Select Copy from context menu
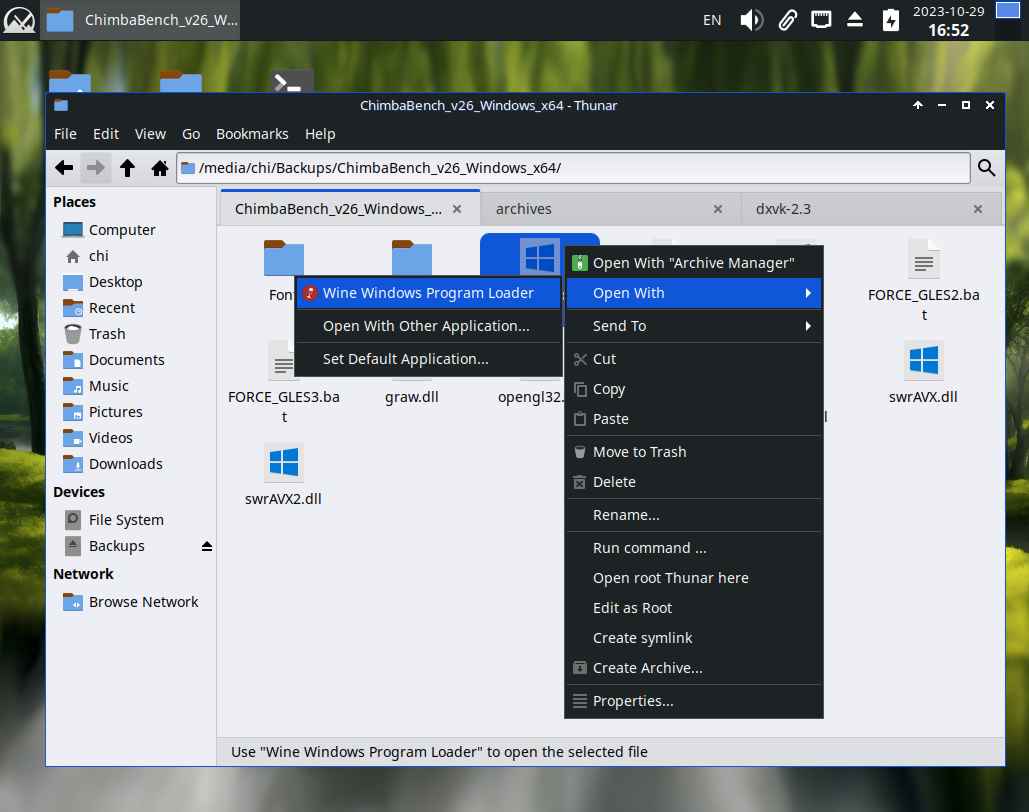Image resolution: width=1029 pixels, height=812 pixels. 694,389
